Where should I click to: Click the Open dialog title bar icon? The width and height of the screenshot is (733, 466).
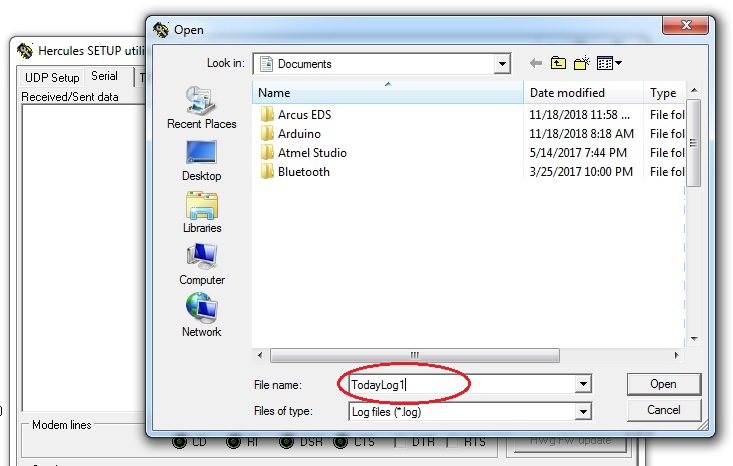[x=161, y=30]
